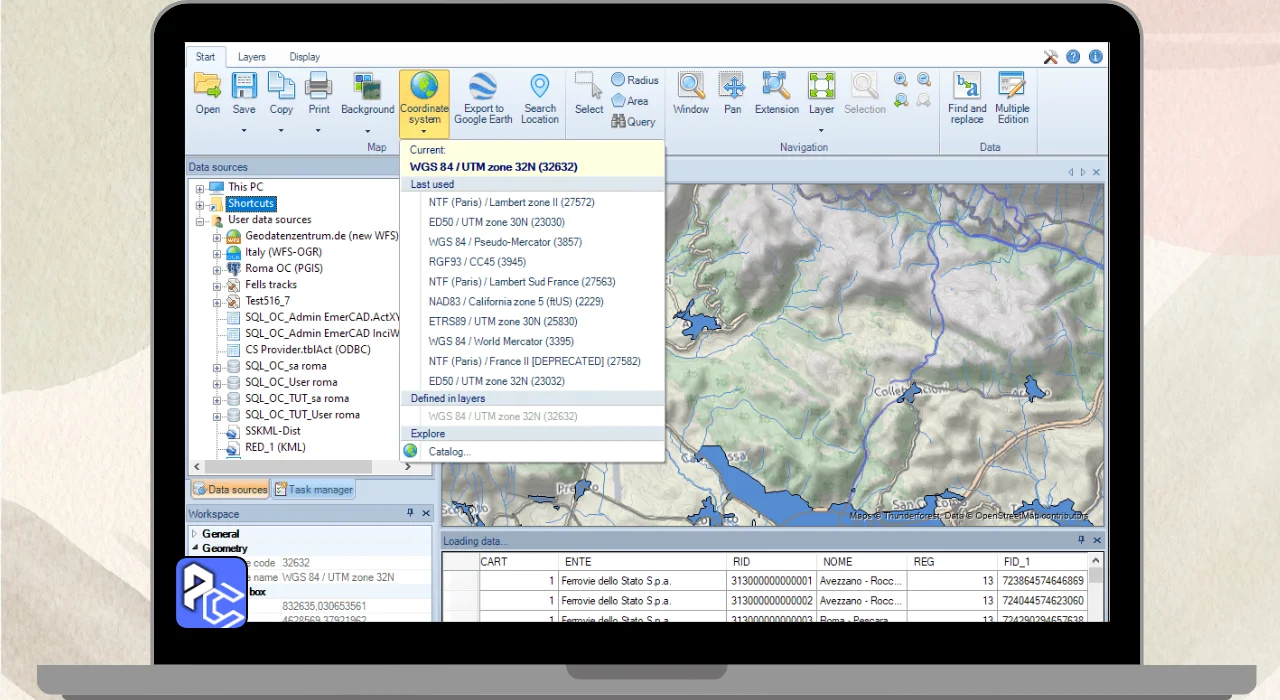Collapse the Geometry section in Workspace
1280x700 pixels.
195,549
